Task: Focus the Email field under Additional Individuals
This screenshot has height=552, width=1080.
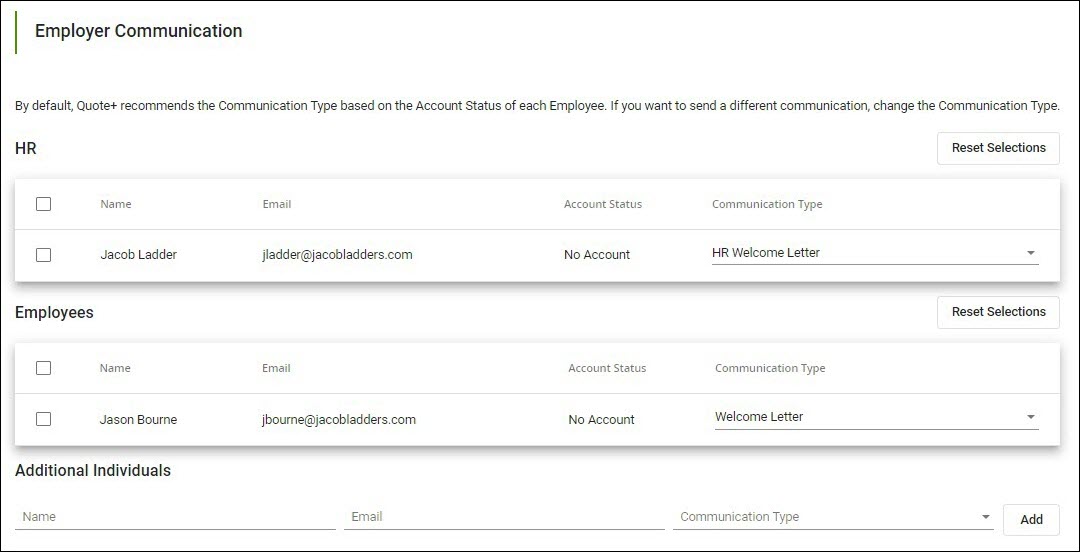Action: click(x=504, y=517)
